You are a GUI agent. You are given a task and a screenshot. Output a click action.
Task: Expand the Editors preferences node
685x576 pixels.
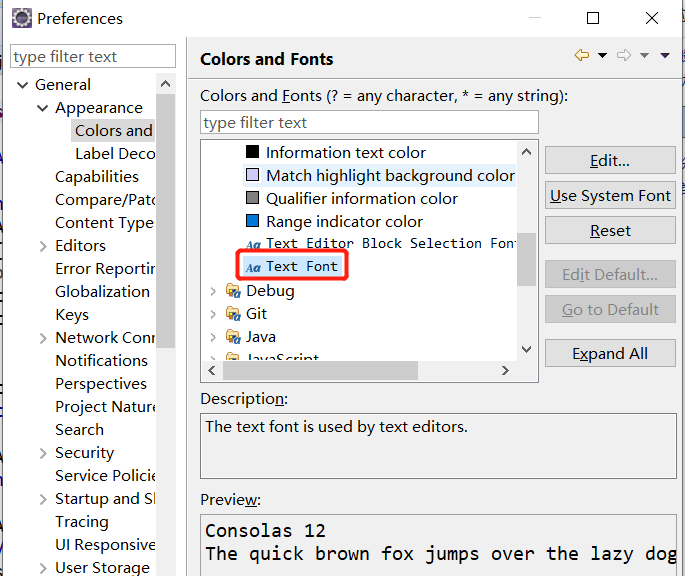click(x=42, y=246)
